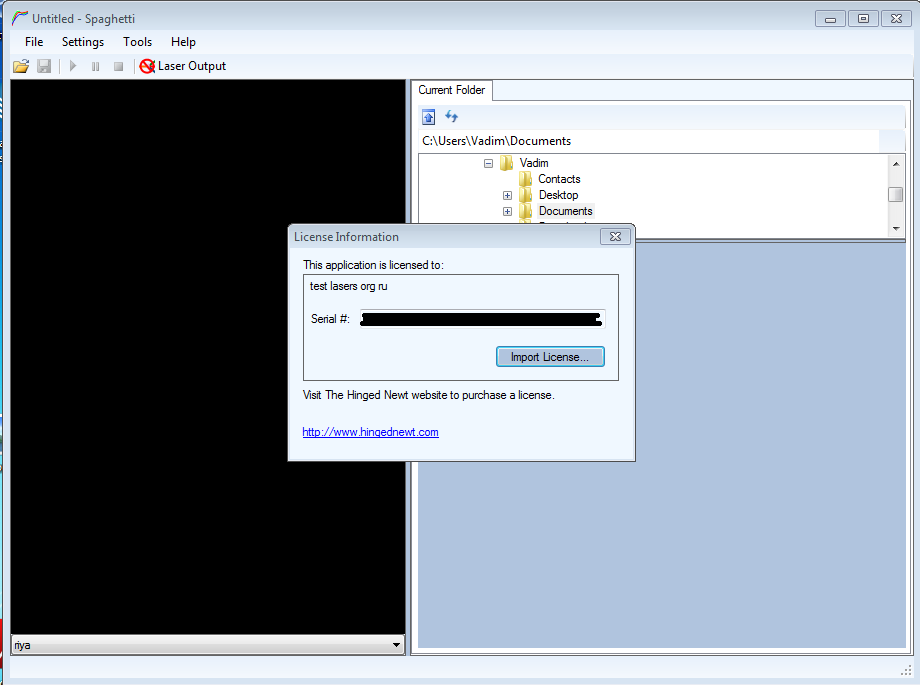920x685 pixels.
Task: Open the File menu
Action: pyautogui.click(x=34, y=42)
